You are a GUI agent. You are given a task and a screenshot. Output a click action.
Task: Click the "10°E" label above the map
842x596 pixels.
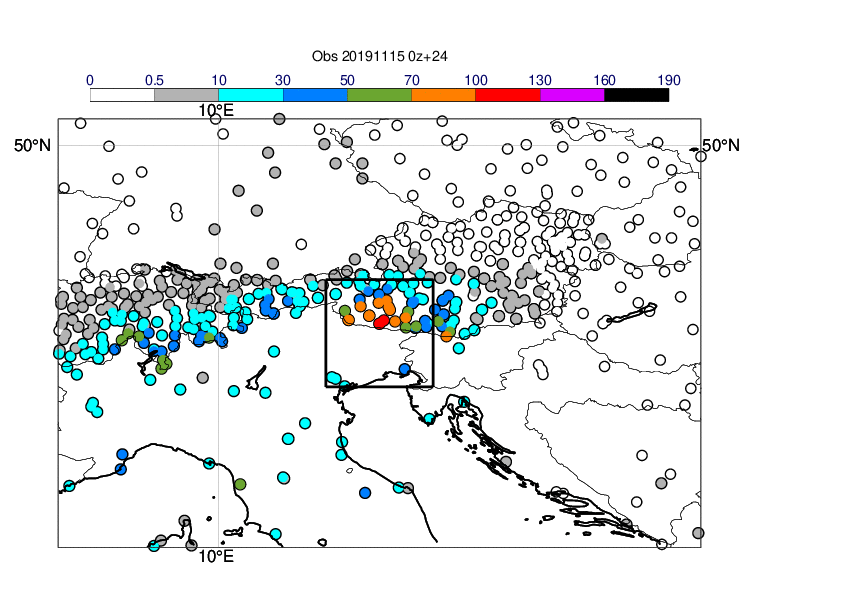coord(216,111)
